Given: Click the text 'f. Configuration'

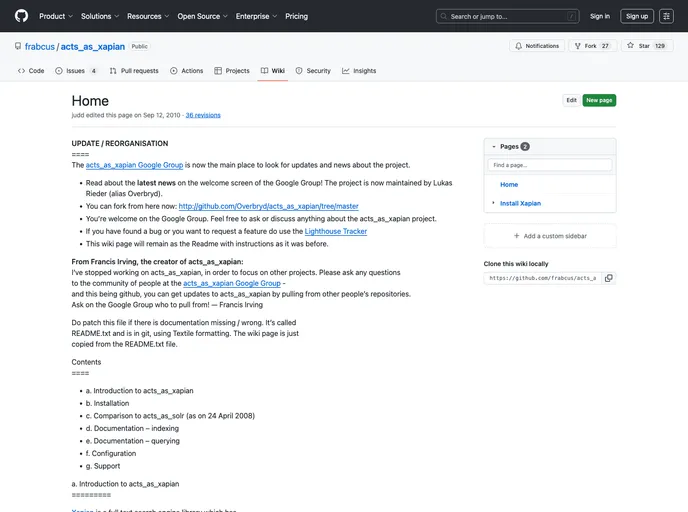Looking at the screenshot, I should (111, 454).
